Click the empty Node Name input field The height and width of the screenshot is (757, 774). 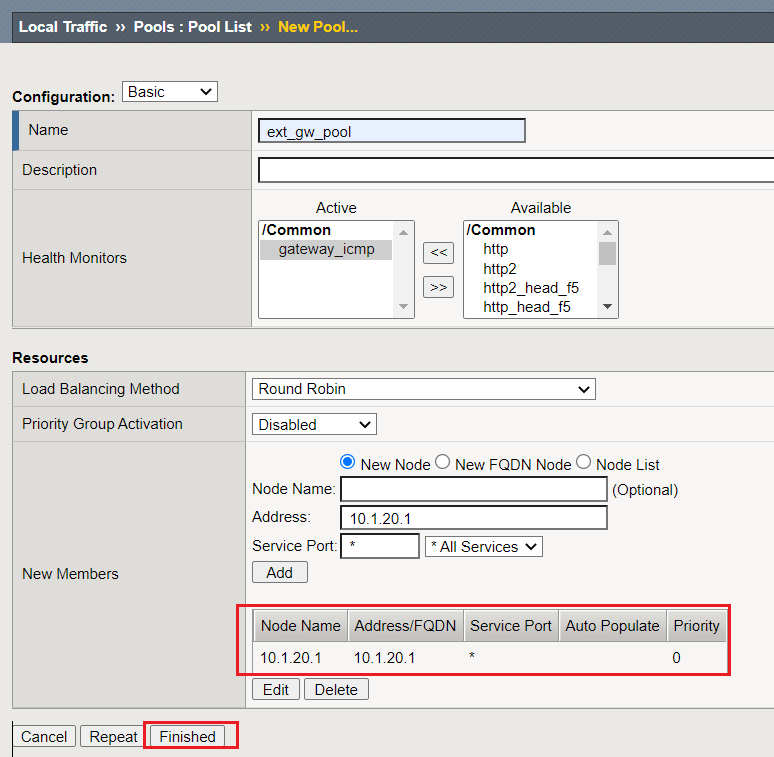473,489
